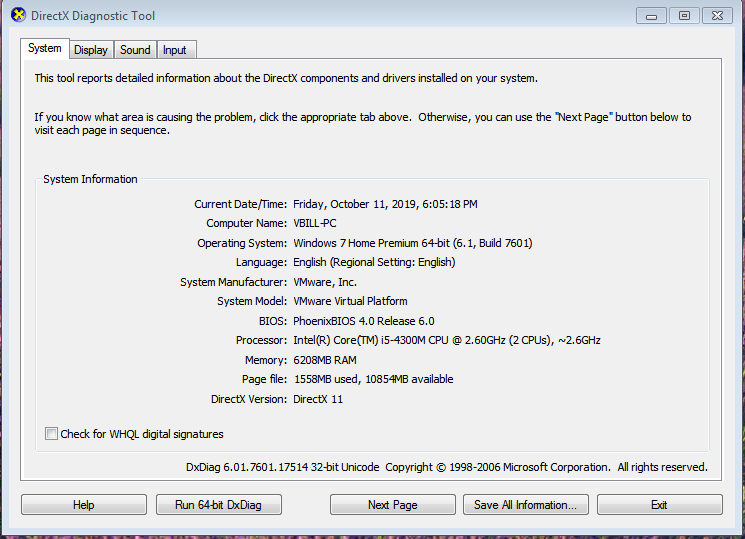This screenshot has height=539, width=745.
Task: Click 'VMware Virtual Platform' model value
Action: (x=350, y=301)
